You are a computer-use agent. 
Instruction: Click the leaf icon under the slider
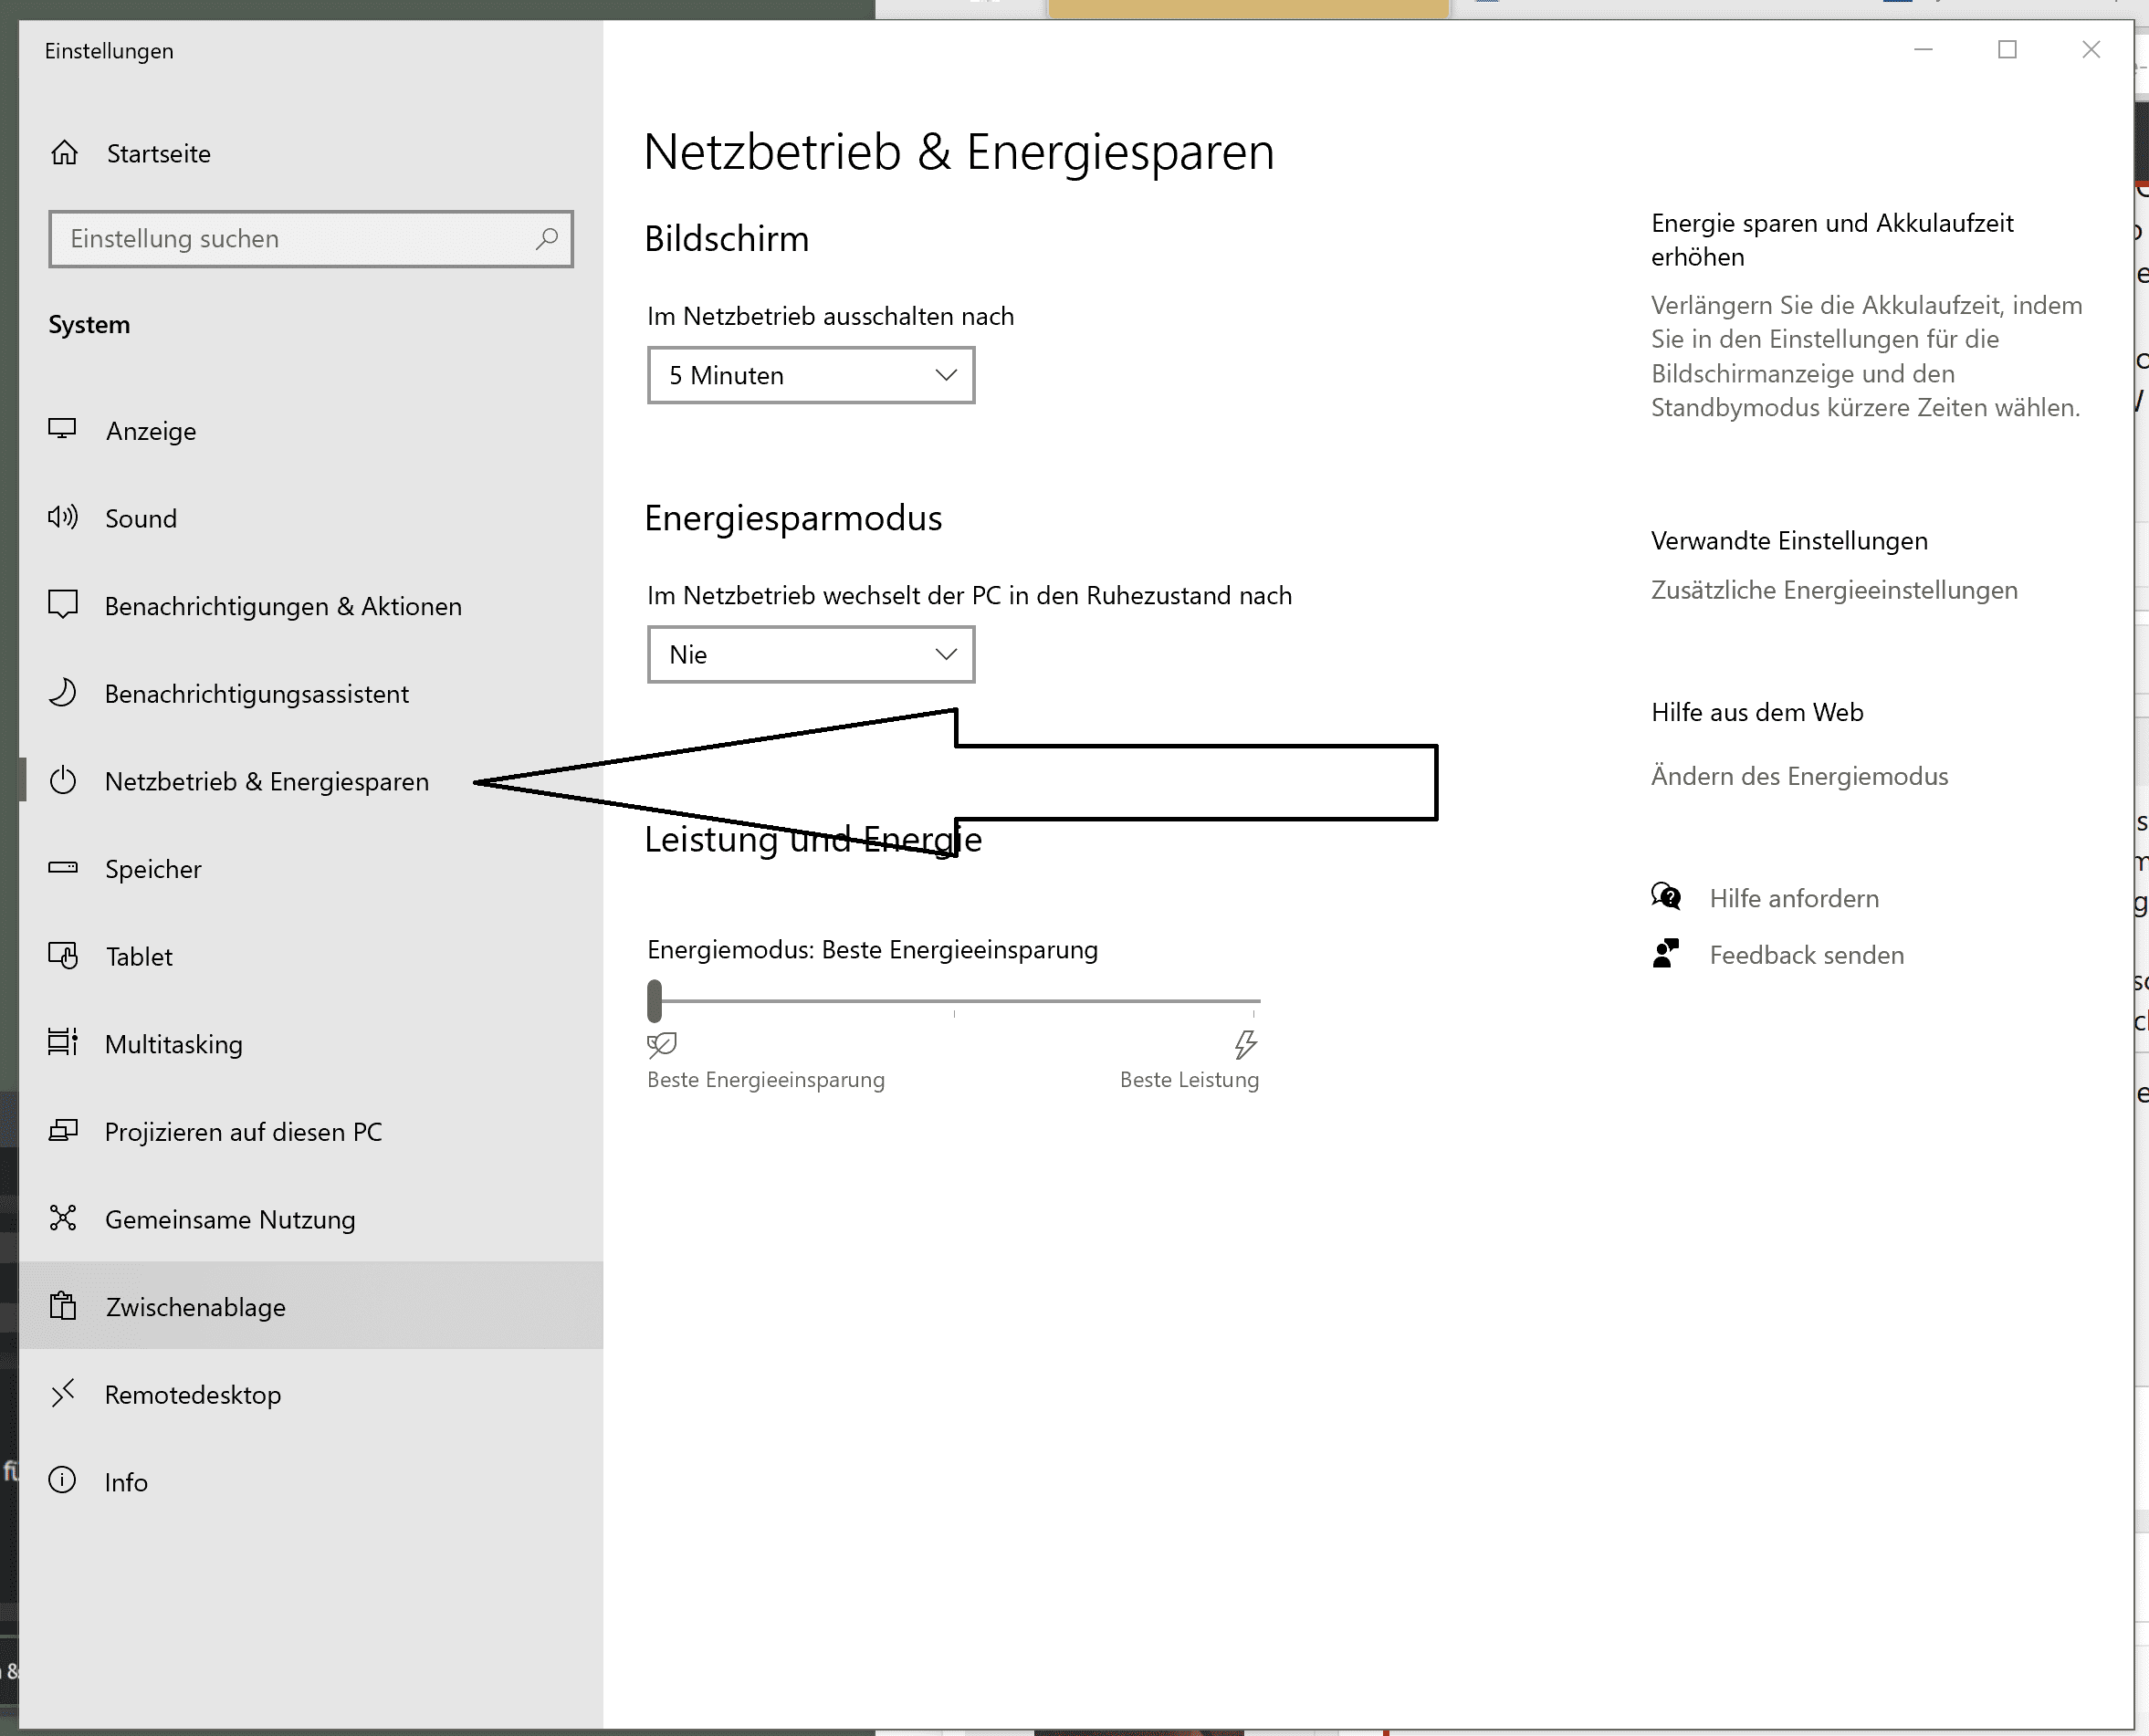click(662, 1045)
